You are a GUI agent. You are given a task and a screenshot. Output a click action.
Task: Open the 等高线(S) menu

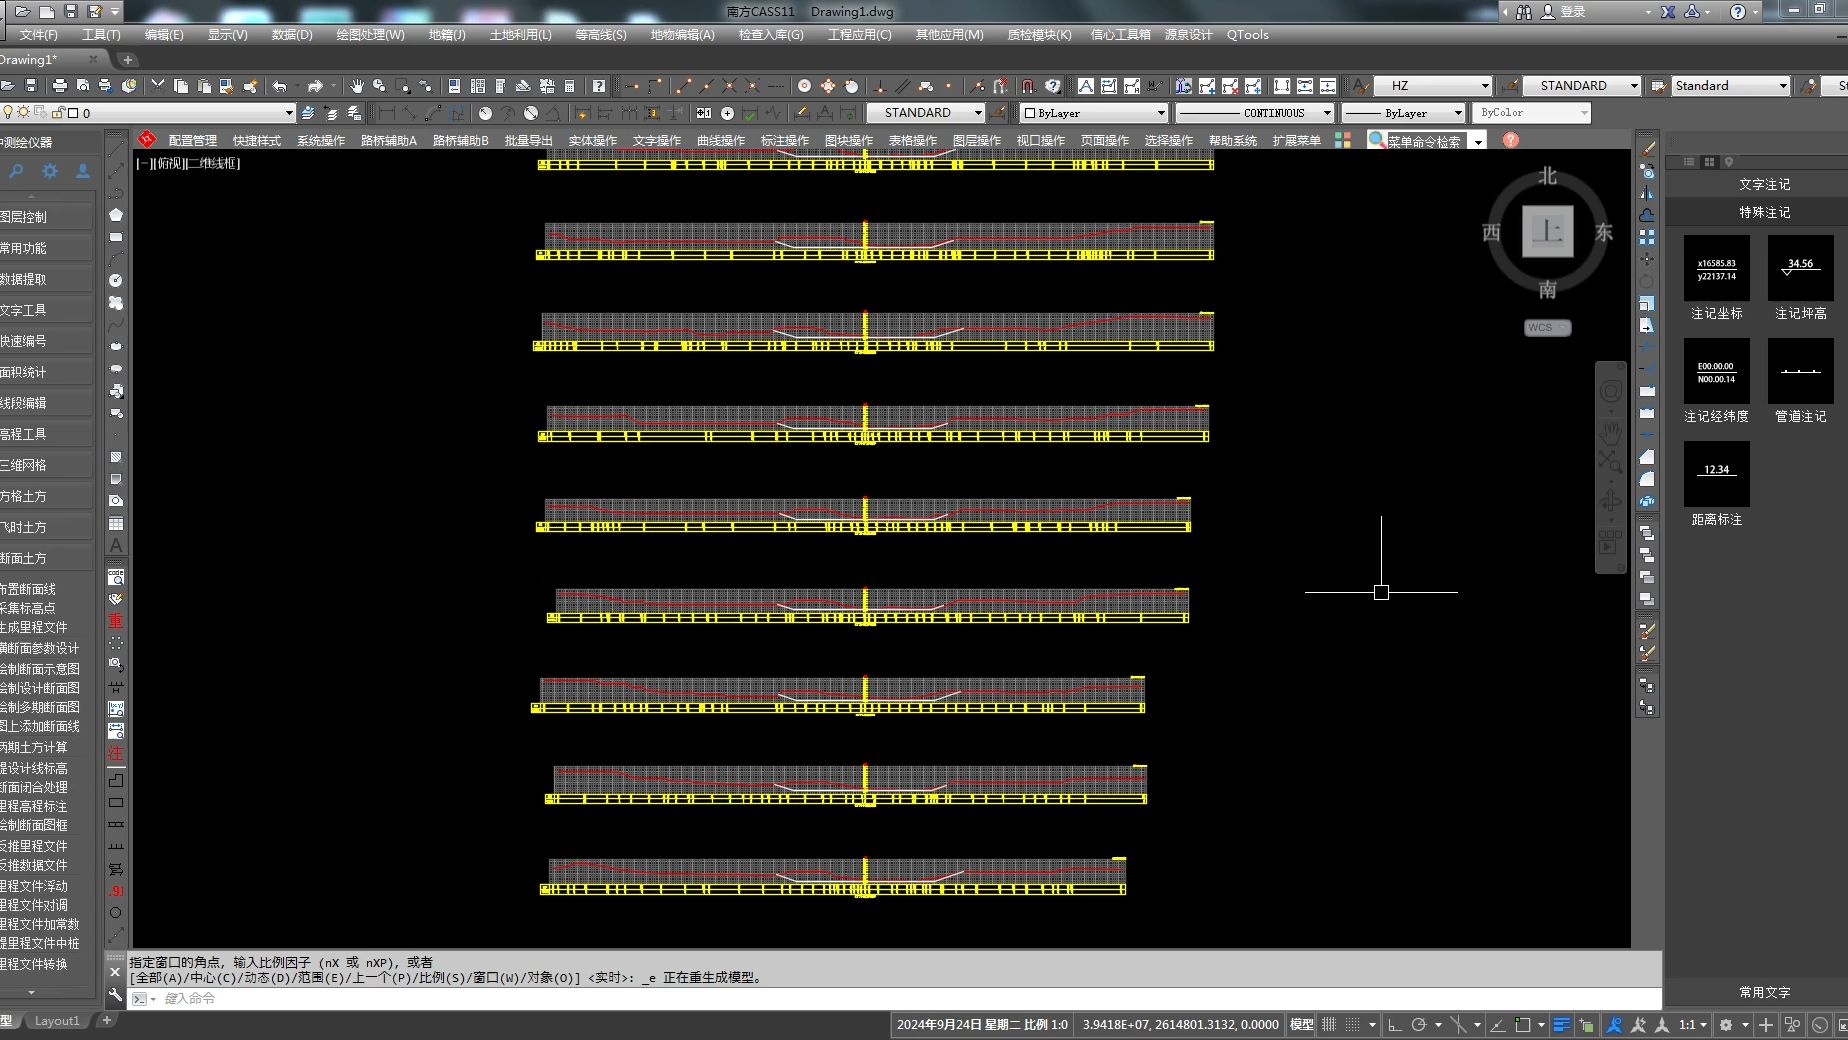point(601,35)
